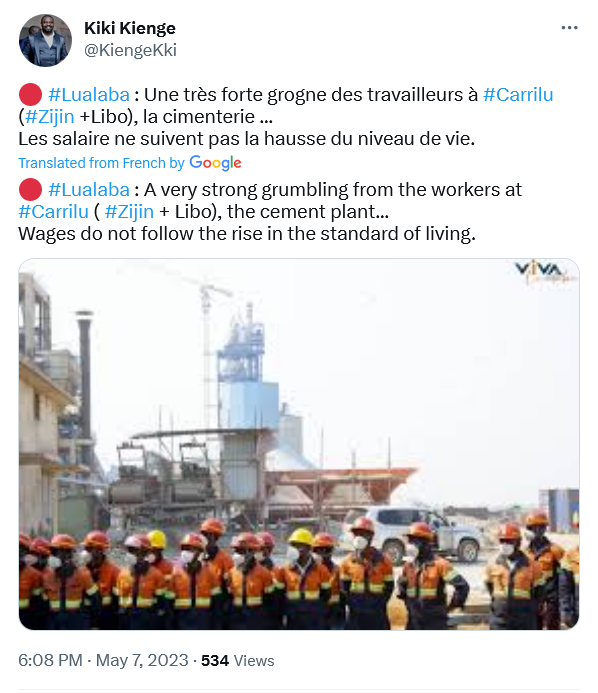Open #Zijin hashtag in French text
The width and height of the screenshot is (598, 693).
[50, 117]
